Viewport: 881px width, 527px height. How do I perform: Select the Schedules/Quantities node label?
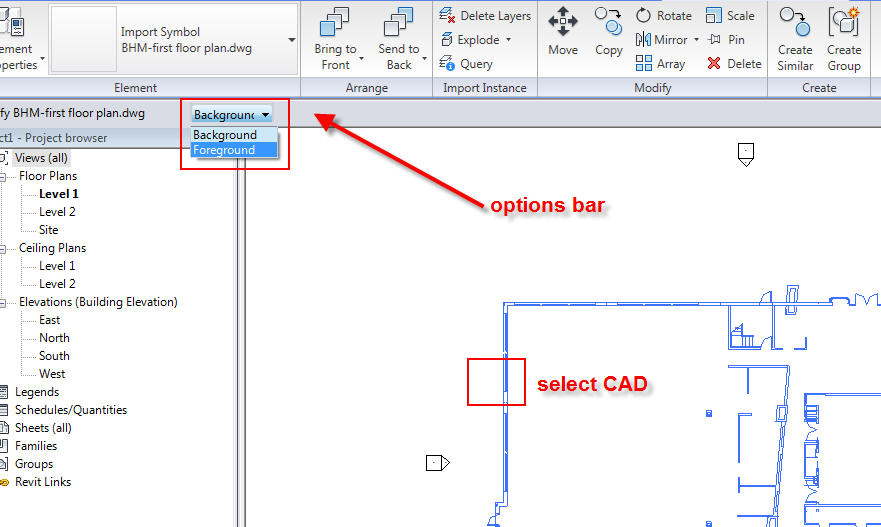click(71, 410)
